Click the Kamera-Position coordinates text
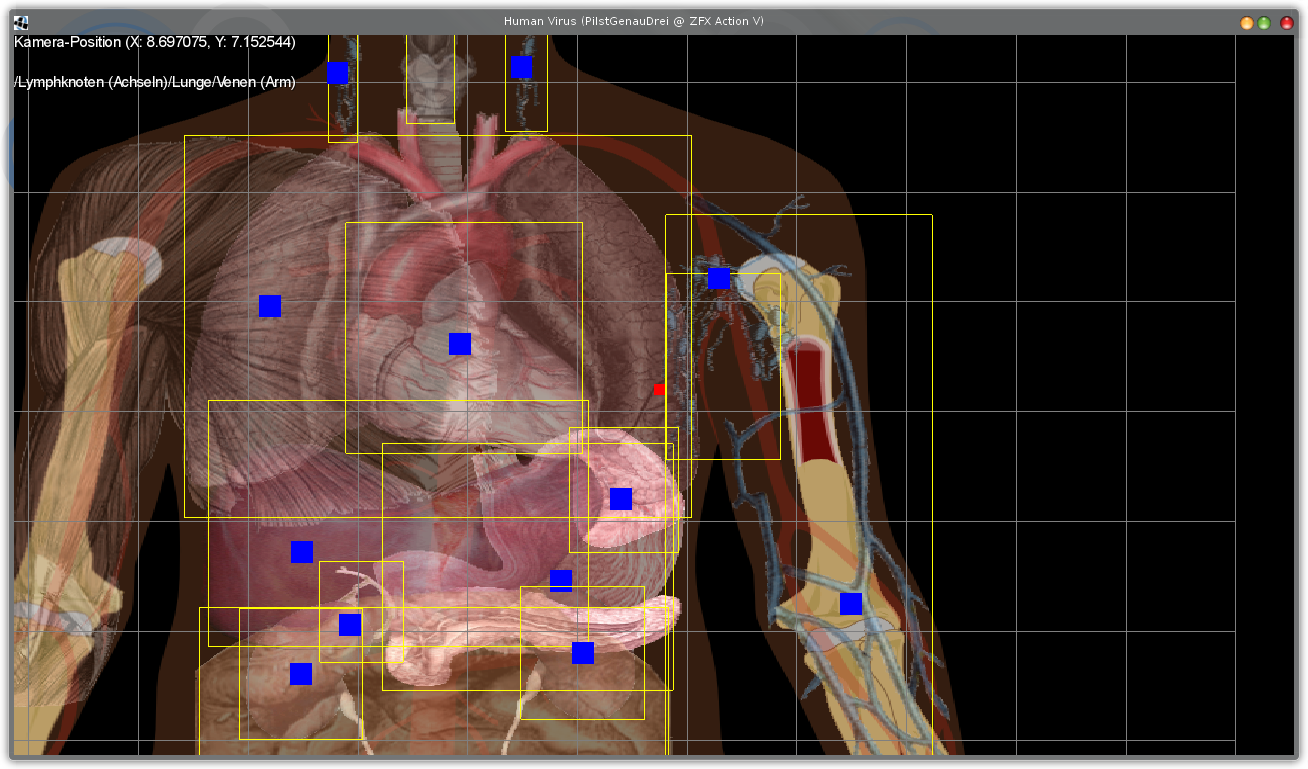Viewport: 1308px width, 769px height. [x=155, y=42]
